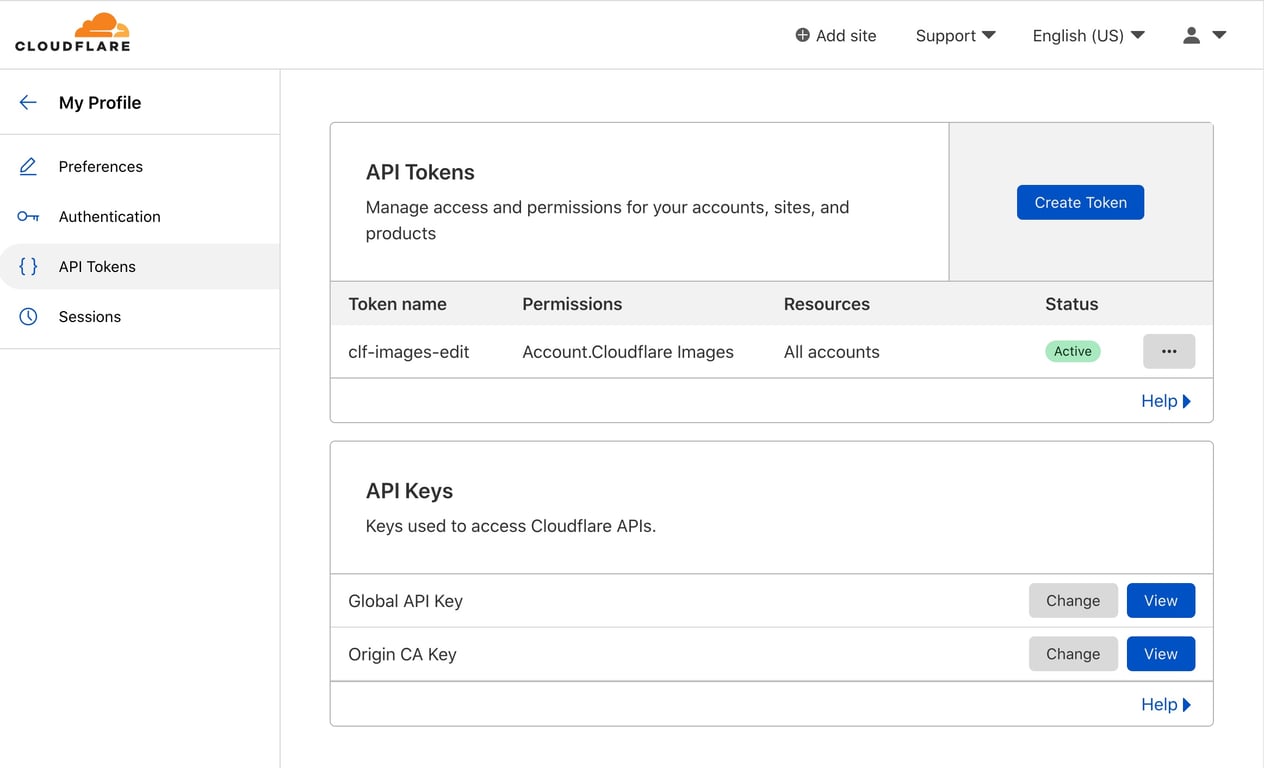Click the Active status badge
Screen dimensions: 1264x768
[1072, 352]
